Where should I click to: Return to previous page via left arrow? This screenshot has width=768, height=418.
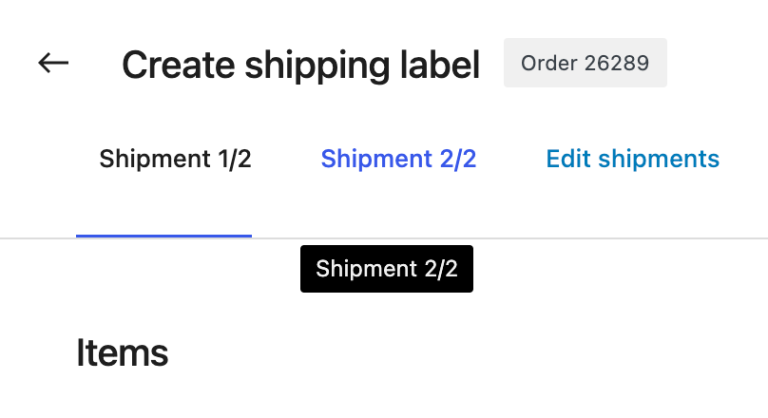tap(53, 63)
